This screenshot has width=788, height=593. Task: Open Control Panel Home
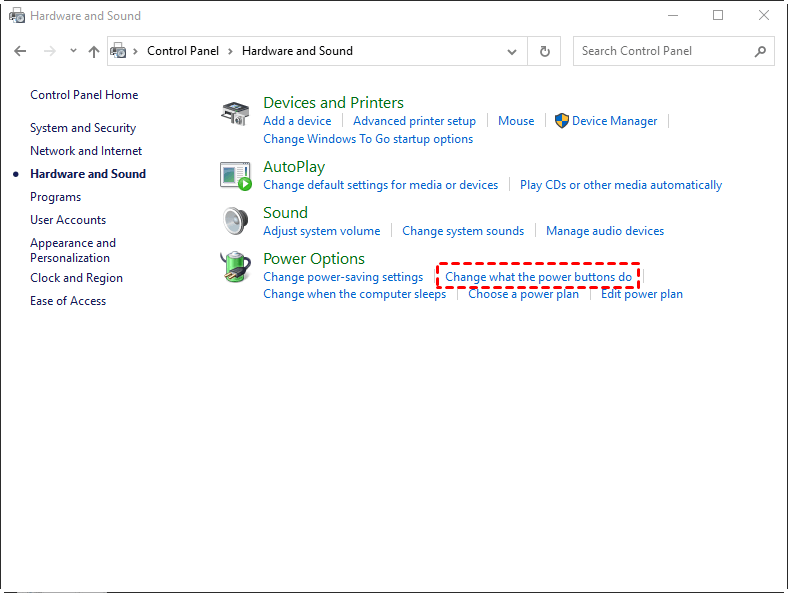pyautogui.click(x=84, y=95)
